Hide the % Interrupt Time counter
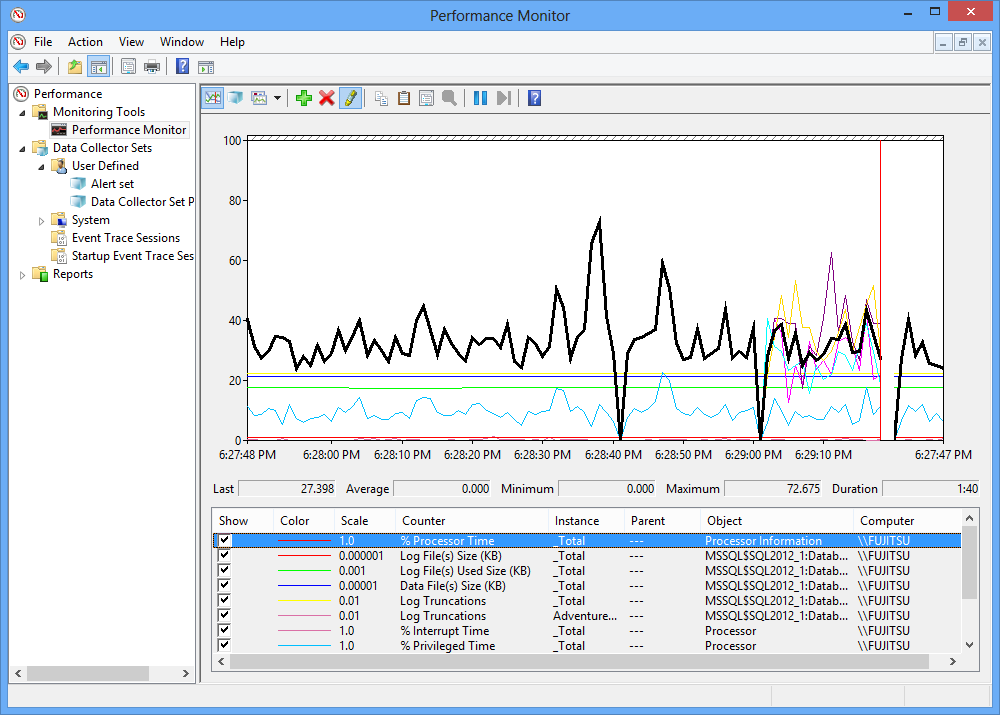This screenshot has height=715, width=1000. (224, 631)
